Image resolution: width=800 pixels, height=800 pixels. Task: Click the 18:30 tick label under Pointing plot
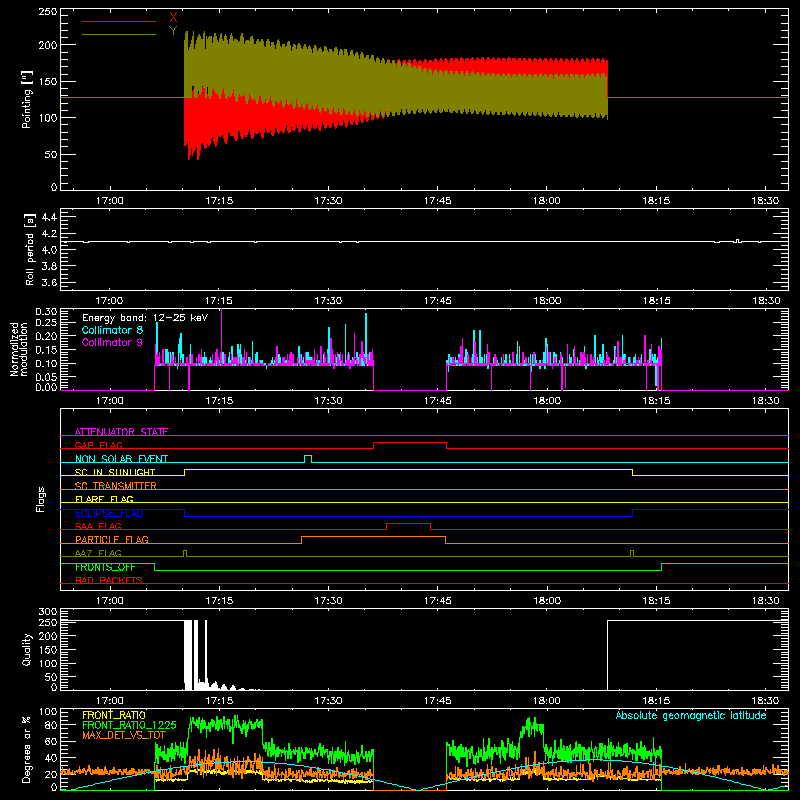[765, 201]
